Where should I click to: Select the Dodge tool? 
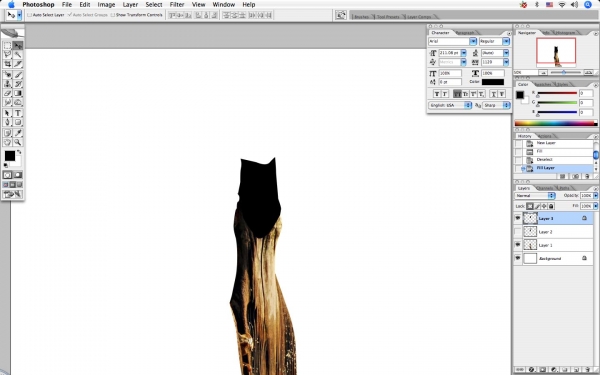18,102
